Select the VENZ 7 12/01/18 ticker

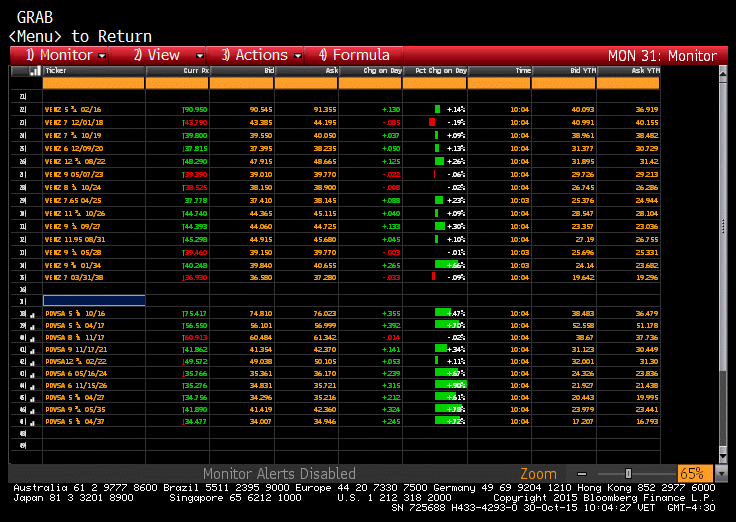74,123
